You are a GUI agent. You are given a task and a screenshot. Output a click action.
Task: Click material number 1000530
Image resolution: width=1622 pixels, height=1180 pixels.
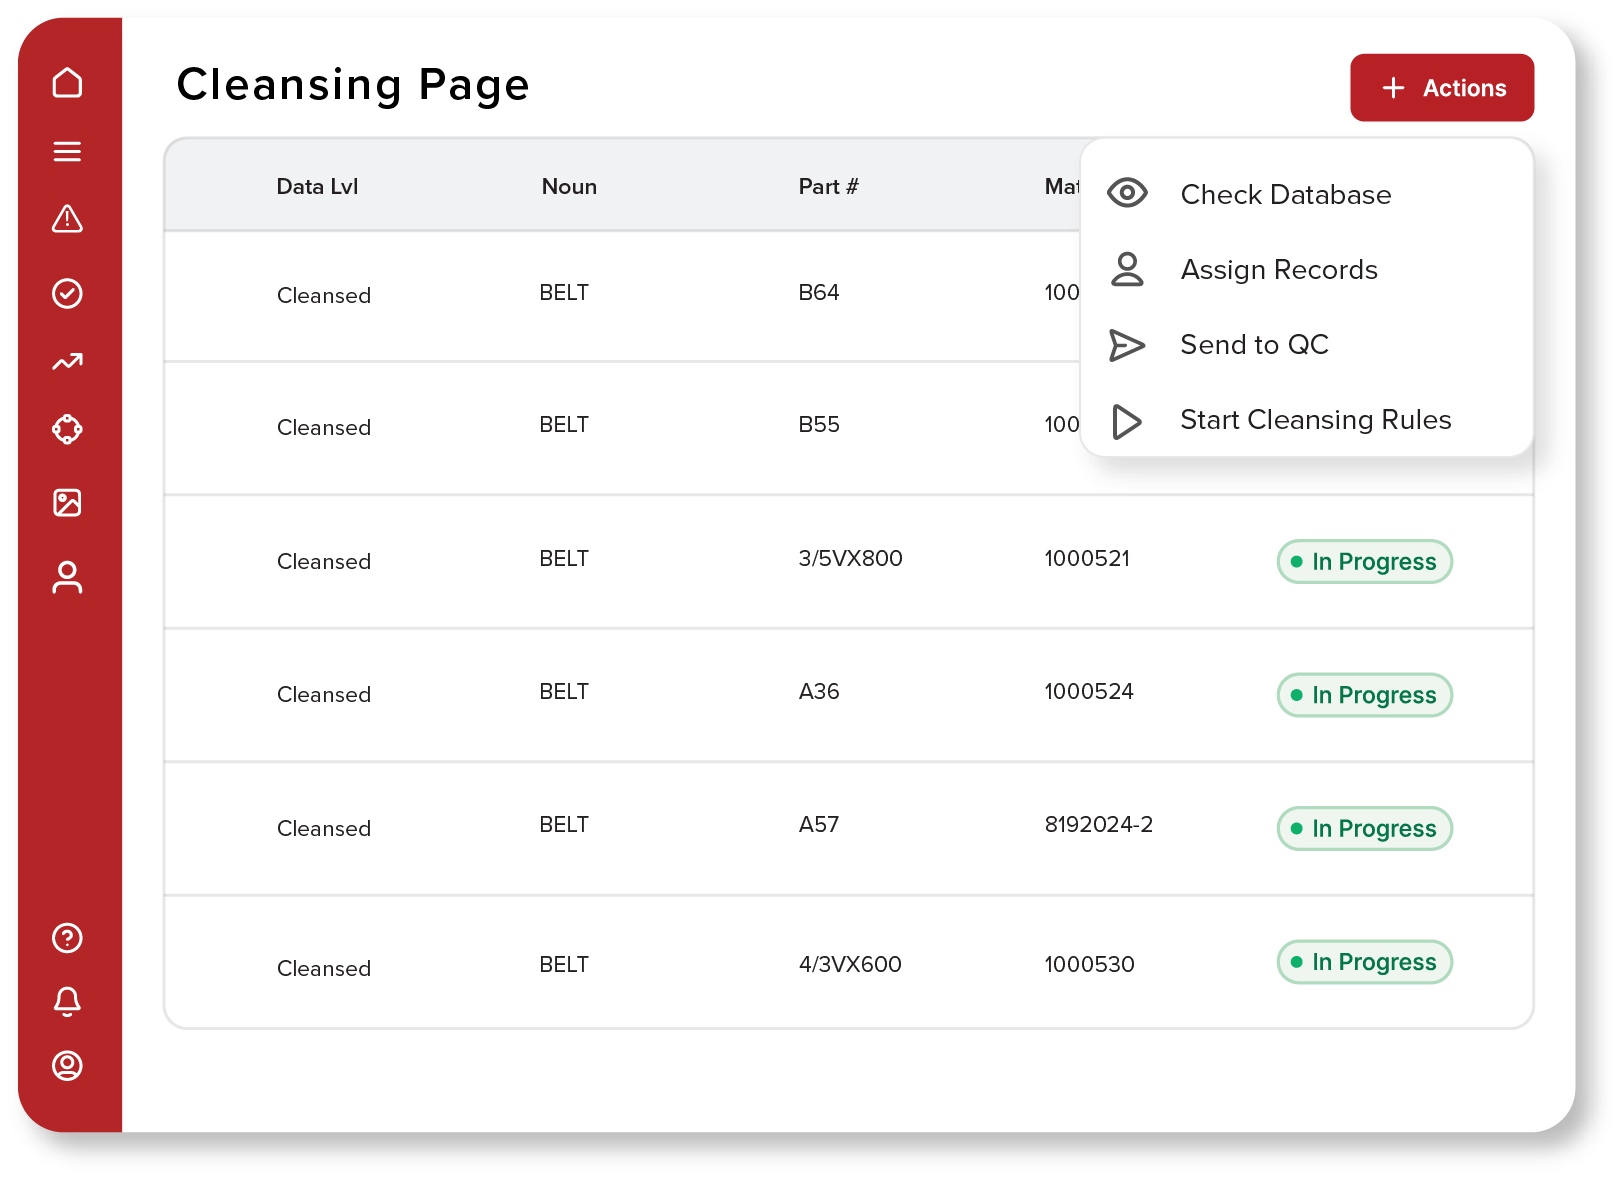pos(1089,965)
